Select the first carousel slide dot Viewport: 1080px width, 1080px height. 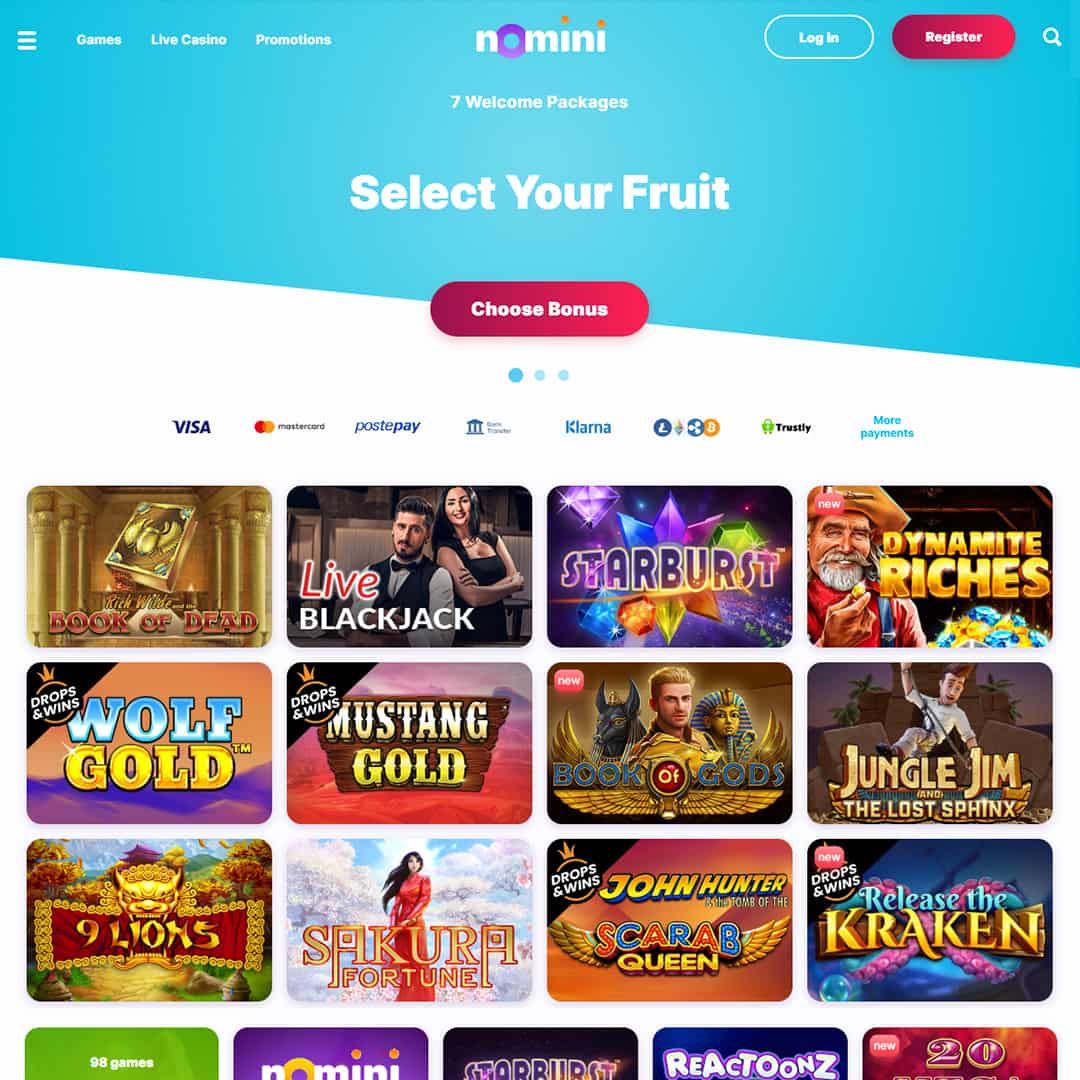click(515, 375)
